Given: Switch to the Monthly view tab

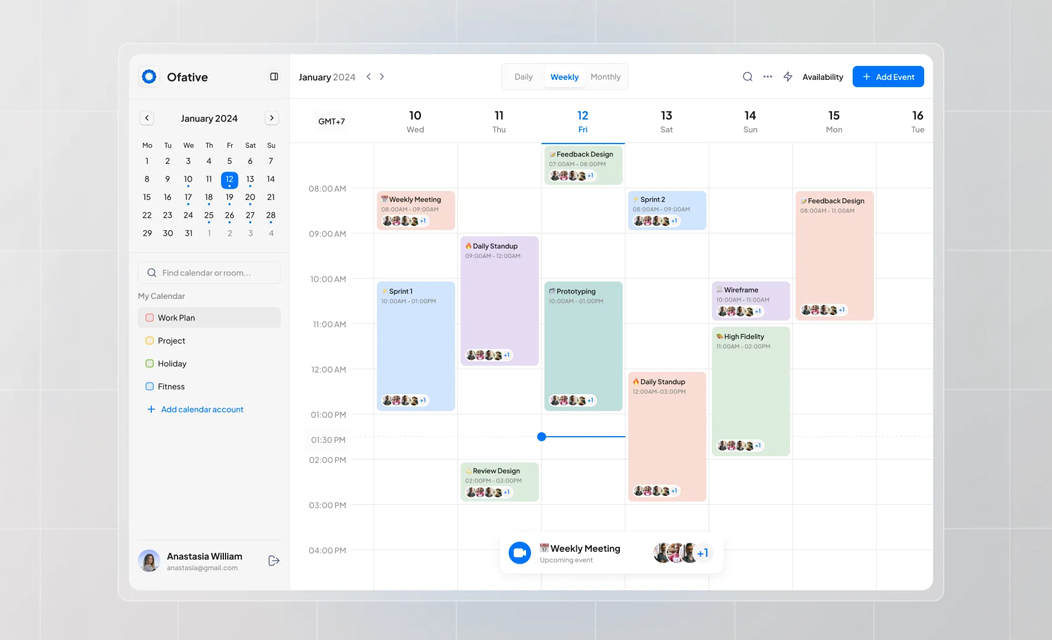Looking at the screenshot, I should (x=605, y=77).
